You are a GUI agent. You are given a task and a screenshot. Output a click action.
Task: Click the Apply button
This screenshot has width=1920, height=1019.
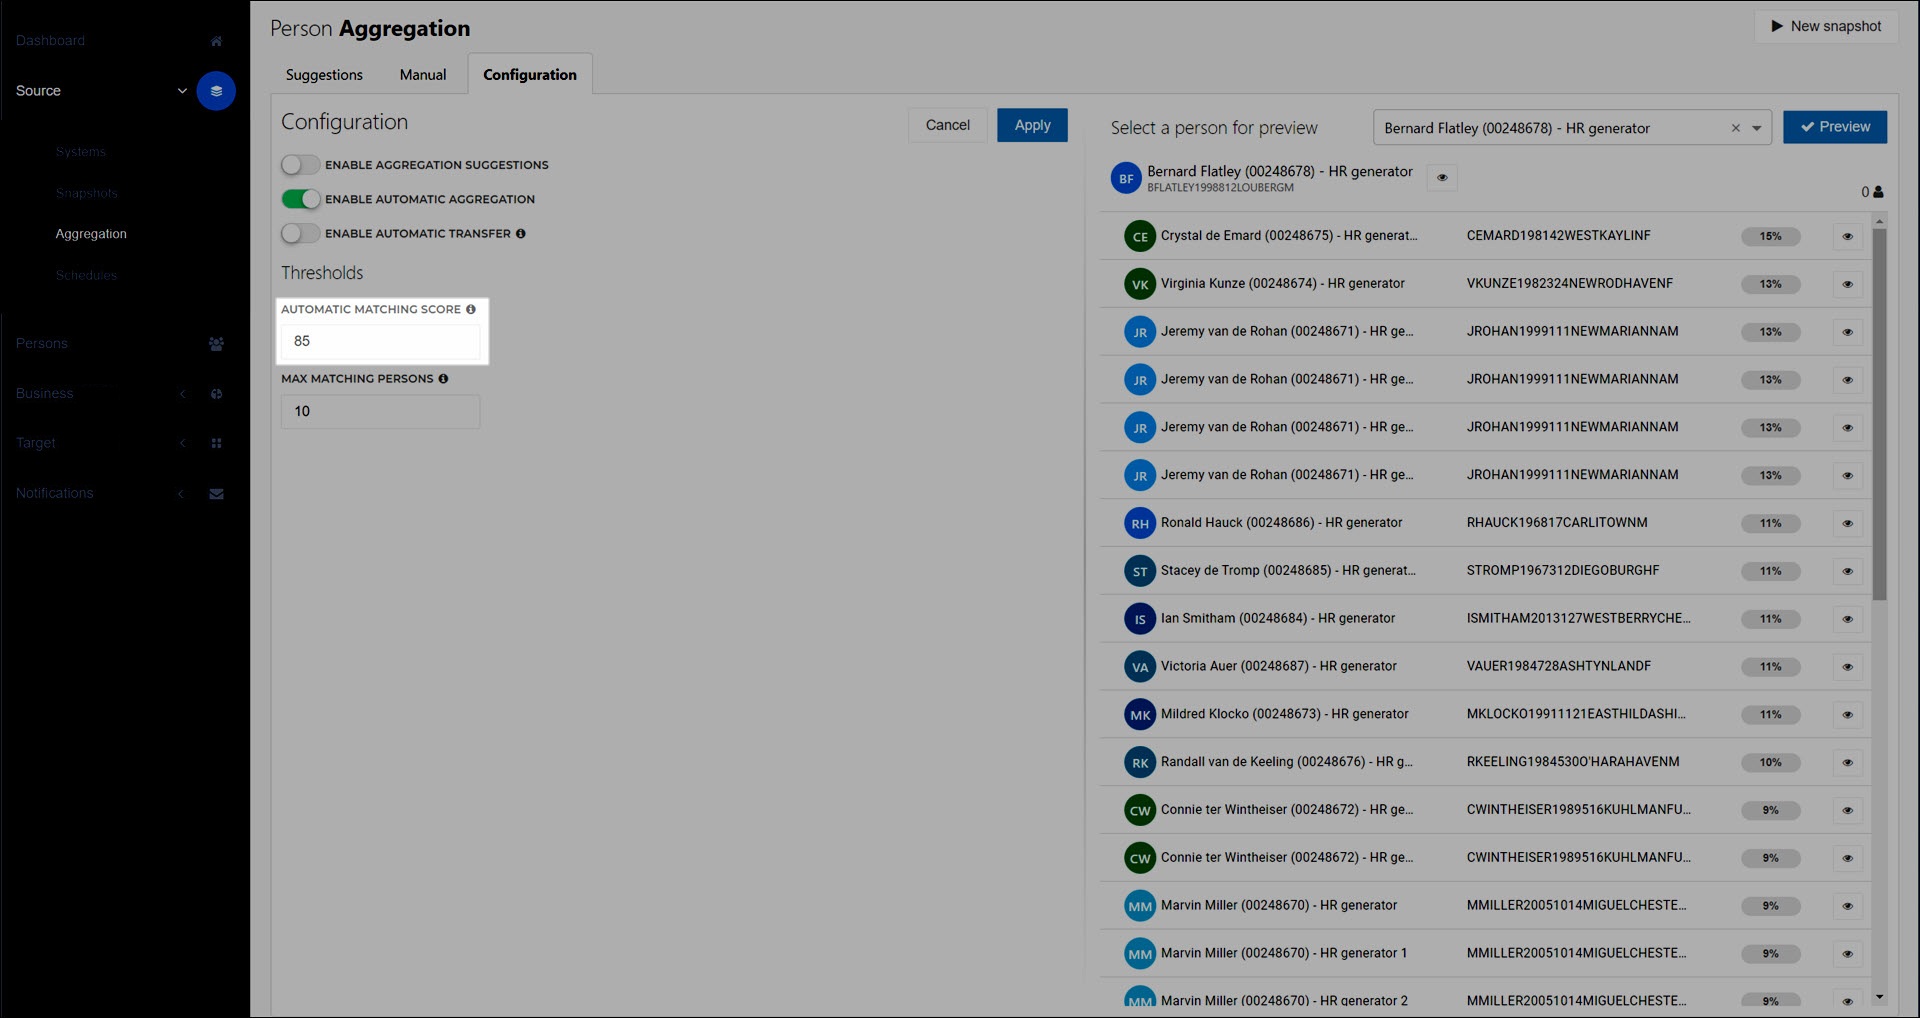pyautogui.click(x=1032, y=126)
